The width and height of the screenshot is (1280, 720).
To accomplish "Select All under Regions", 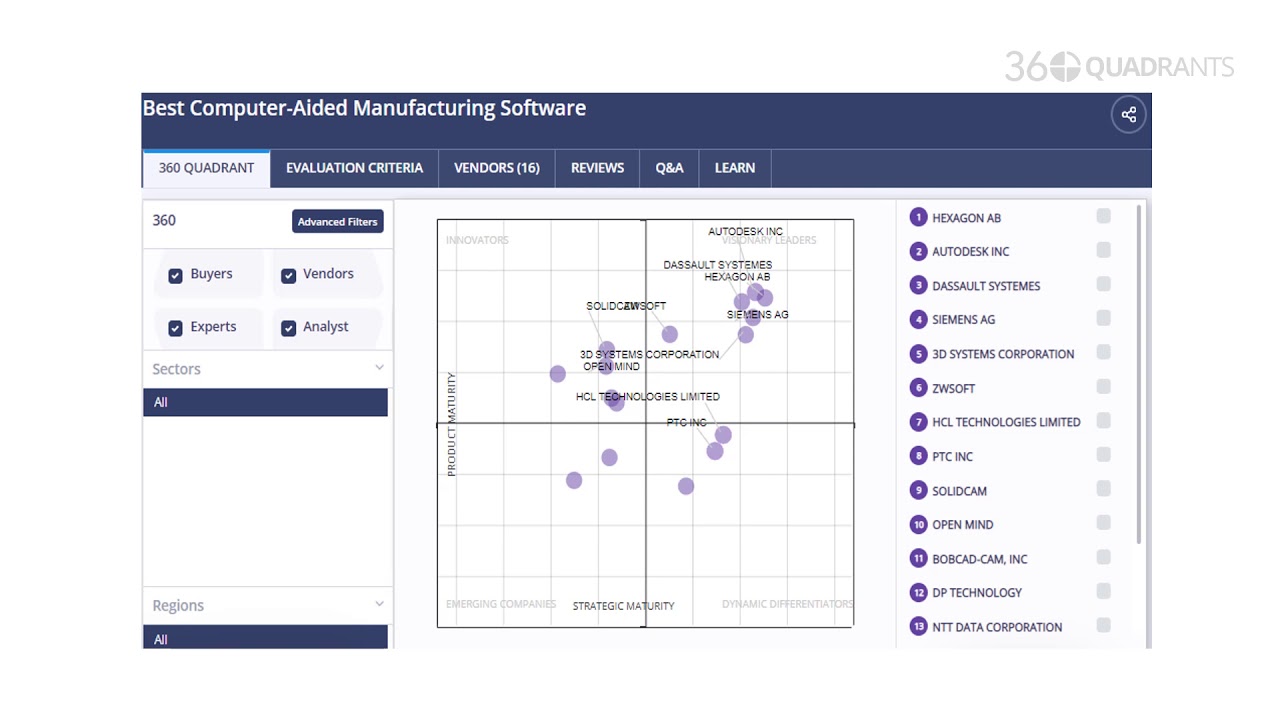I will click(265, 638).
